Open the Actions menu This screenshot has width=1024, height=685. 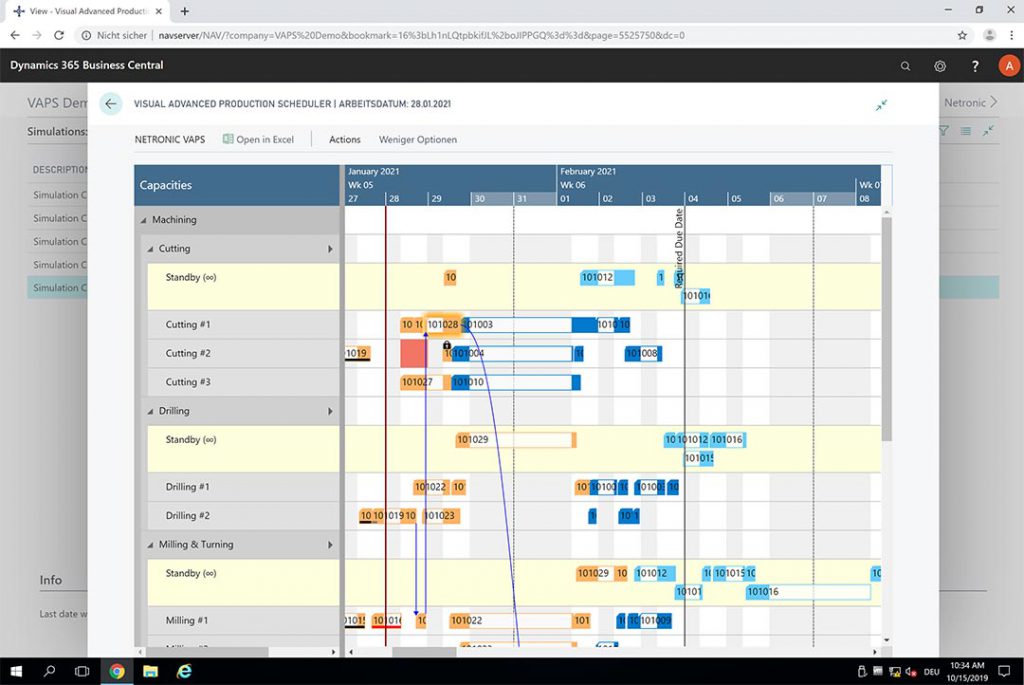(x=344, y=139)
